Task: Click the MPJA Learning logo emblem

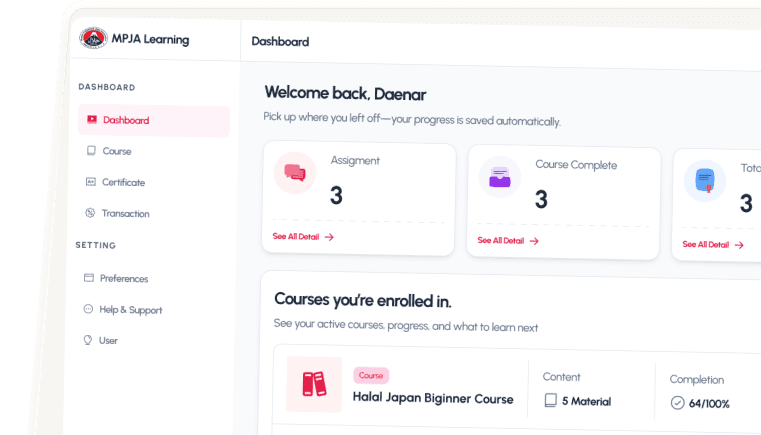Action: click(93, 38)
